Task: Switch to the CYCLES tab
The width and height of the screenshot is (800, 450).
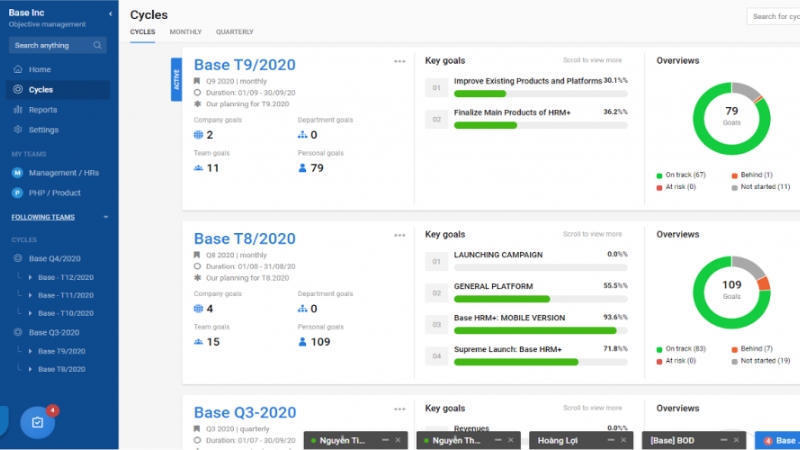Action: pos(142,32)
